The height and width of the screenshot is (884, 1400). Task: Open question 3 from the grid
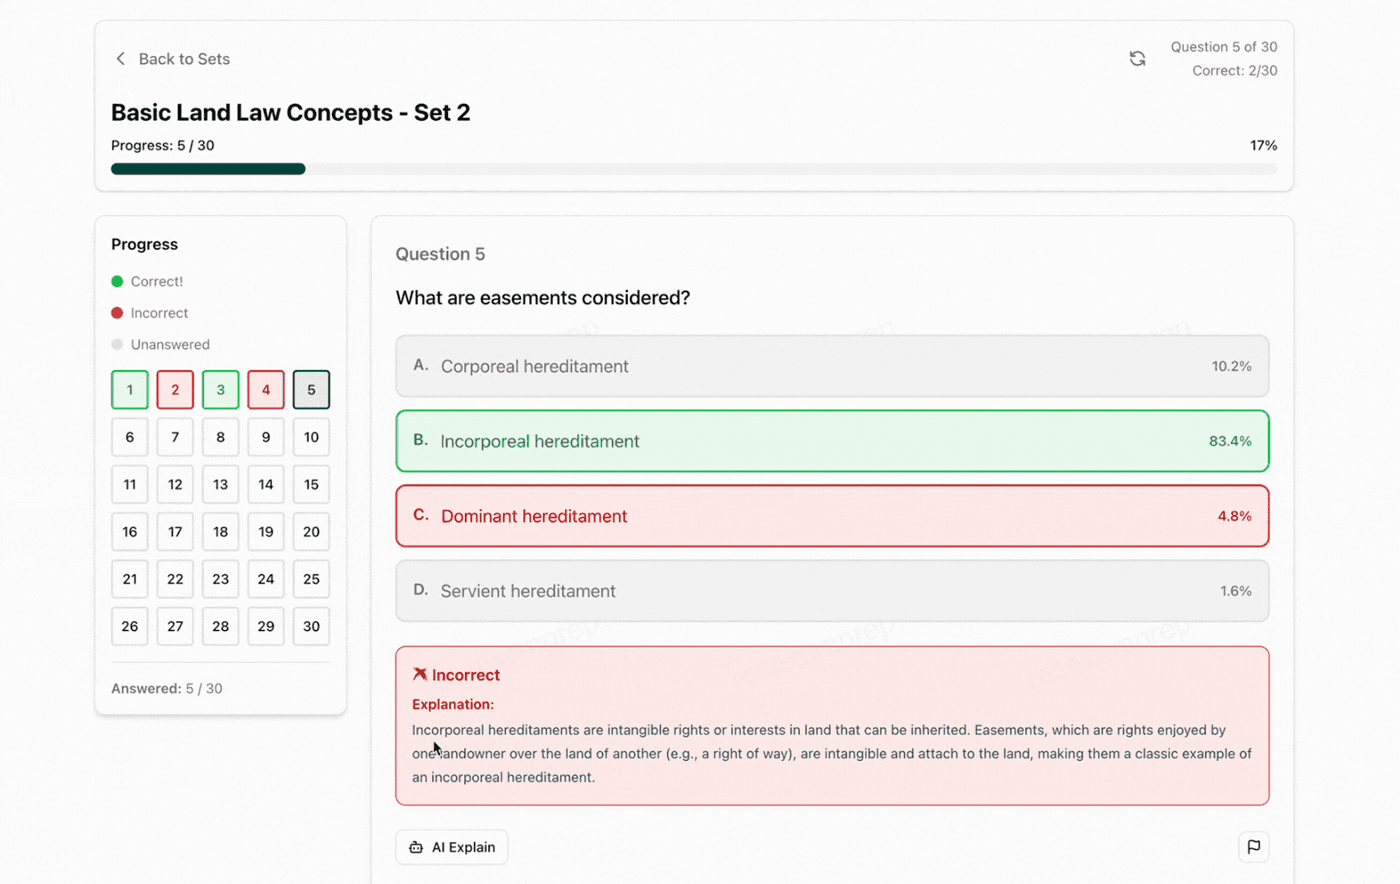[221, 390]
